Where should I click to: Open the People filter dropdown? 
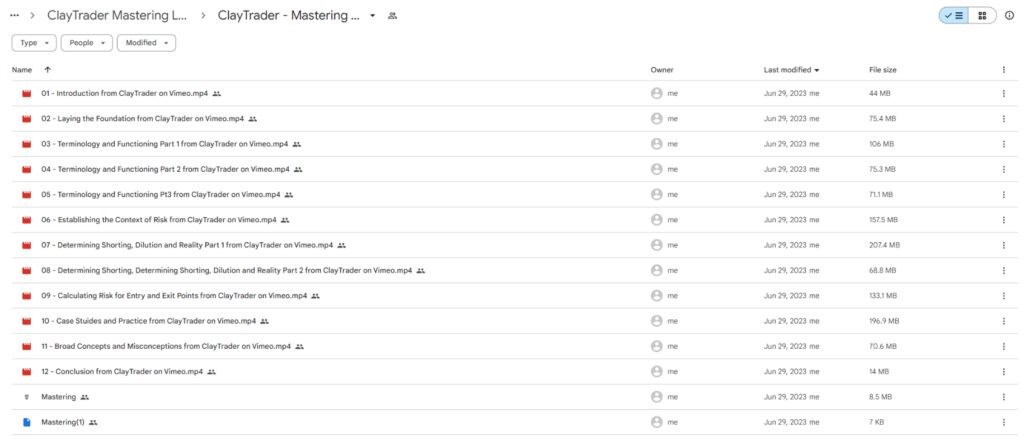pos(86,43)
